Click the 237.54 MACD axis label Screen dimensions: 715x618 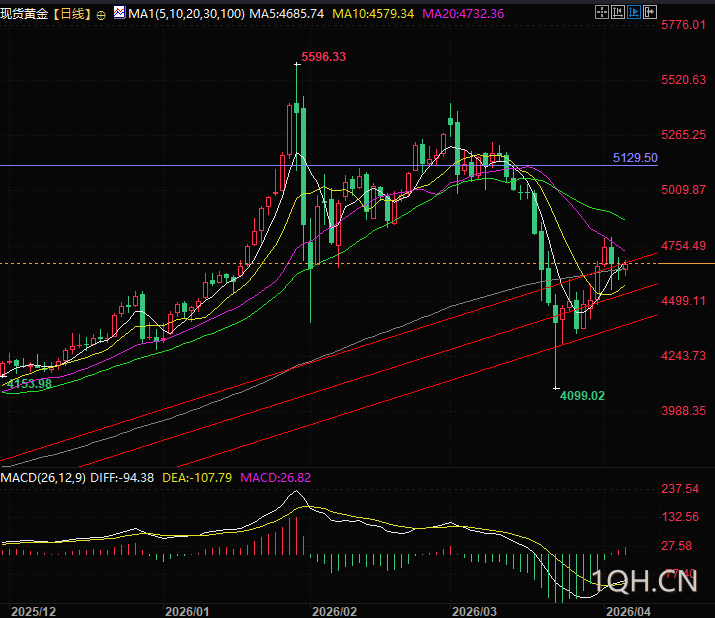click(x=680, y=489)
